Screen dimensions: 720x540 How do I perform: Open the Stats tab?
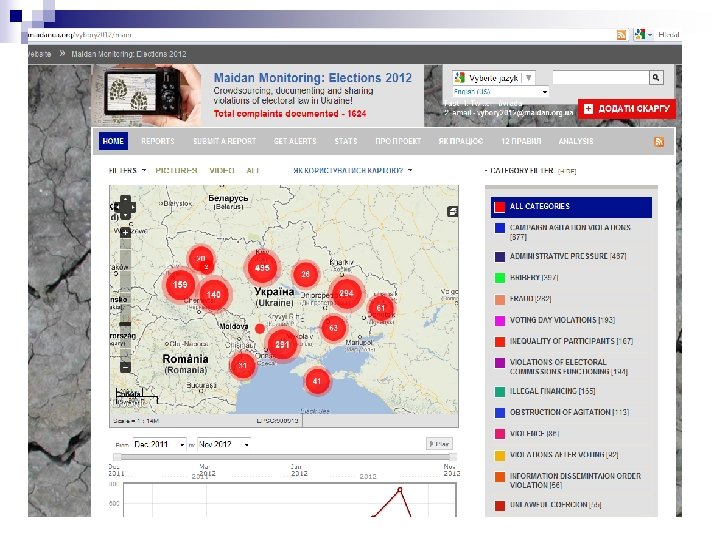tap(346, 141)
